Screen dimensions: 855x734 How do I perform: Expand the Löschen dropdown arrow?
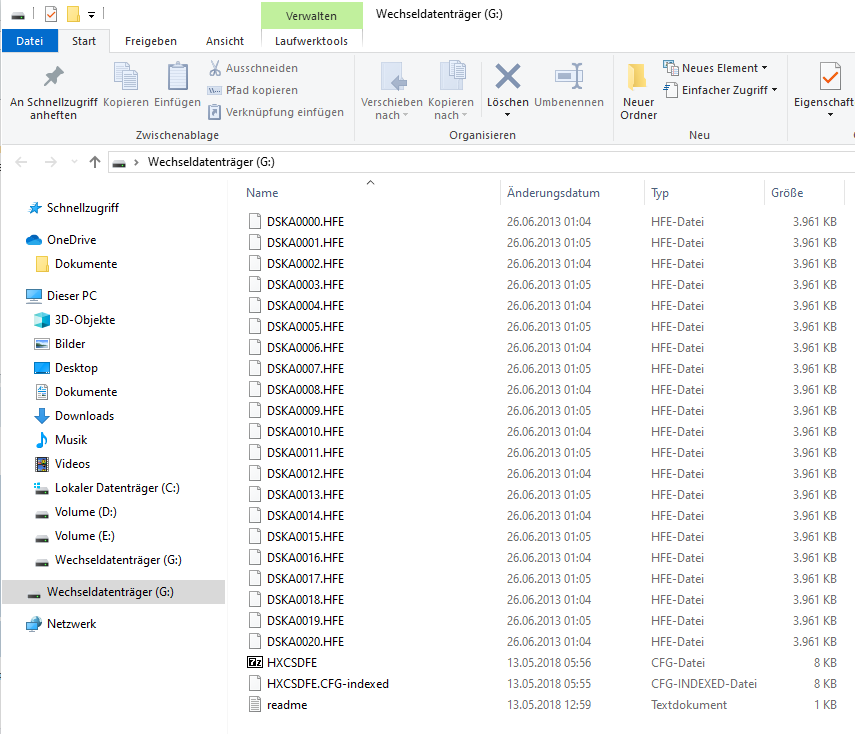click(x=508, y=115)
